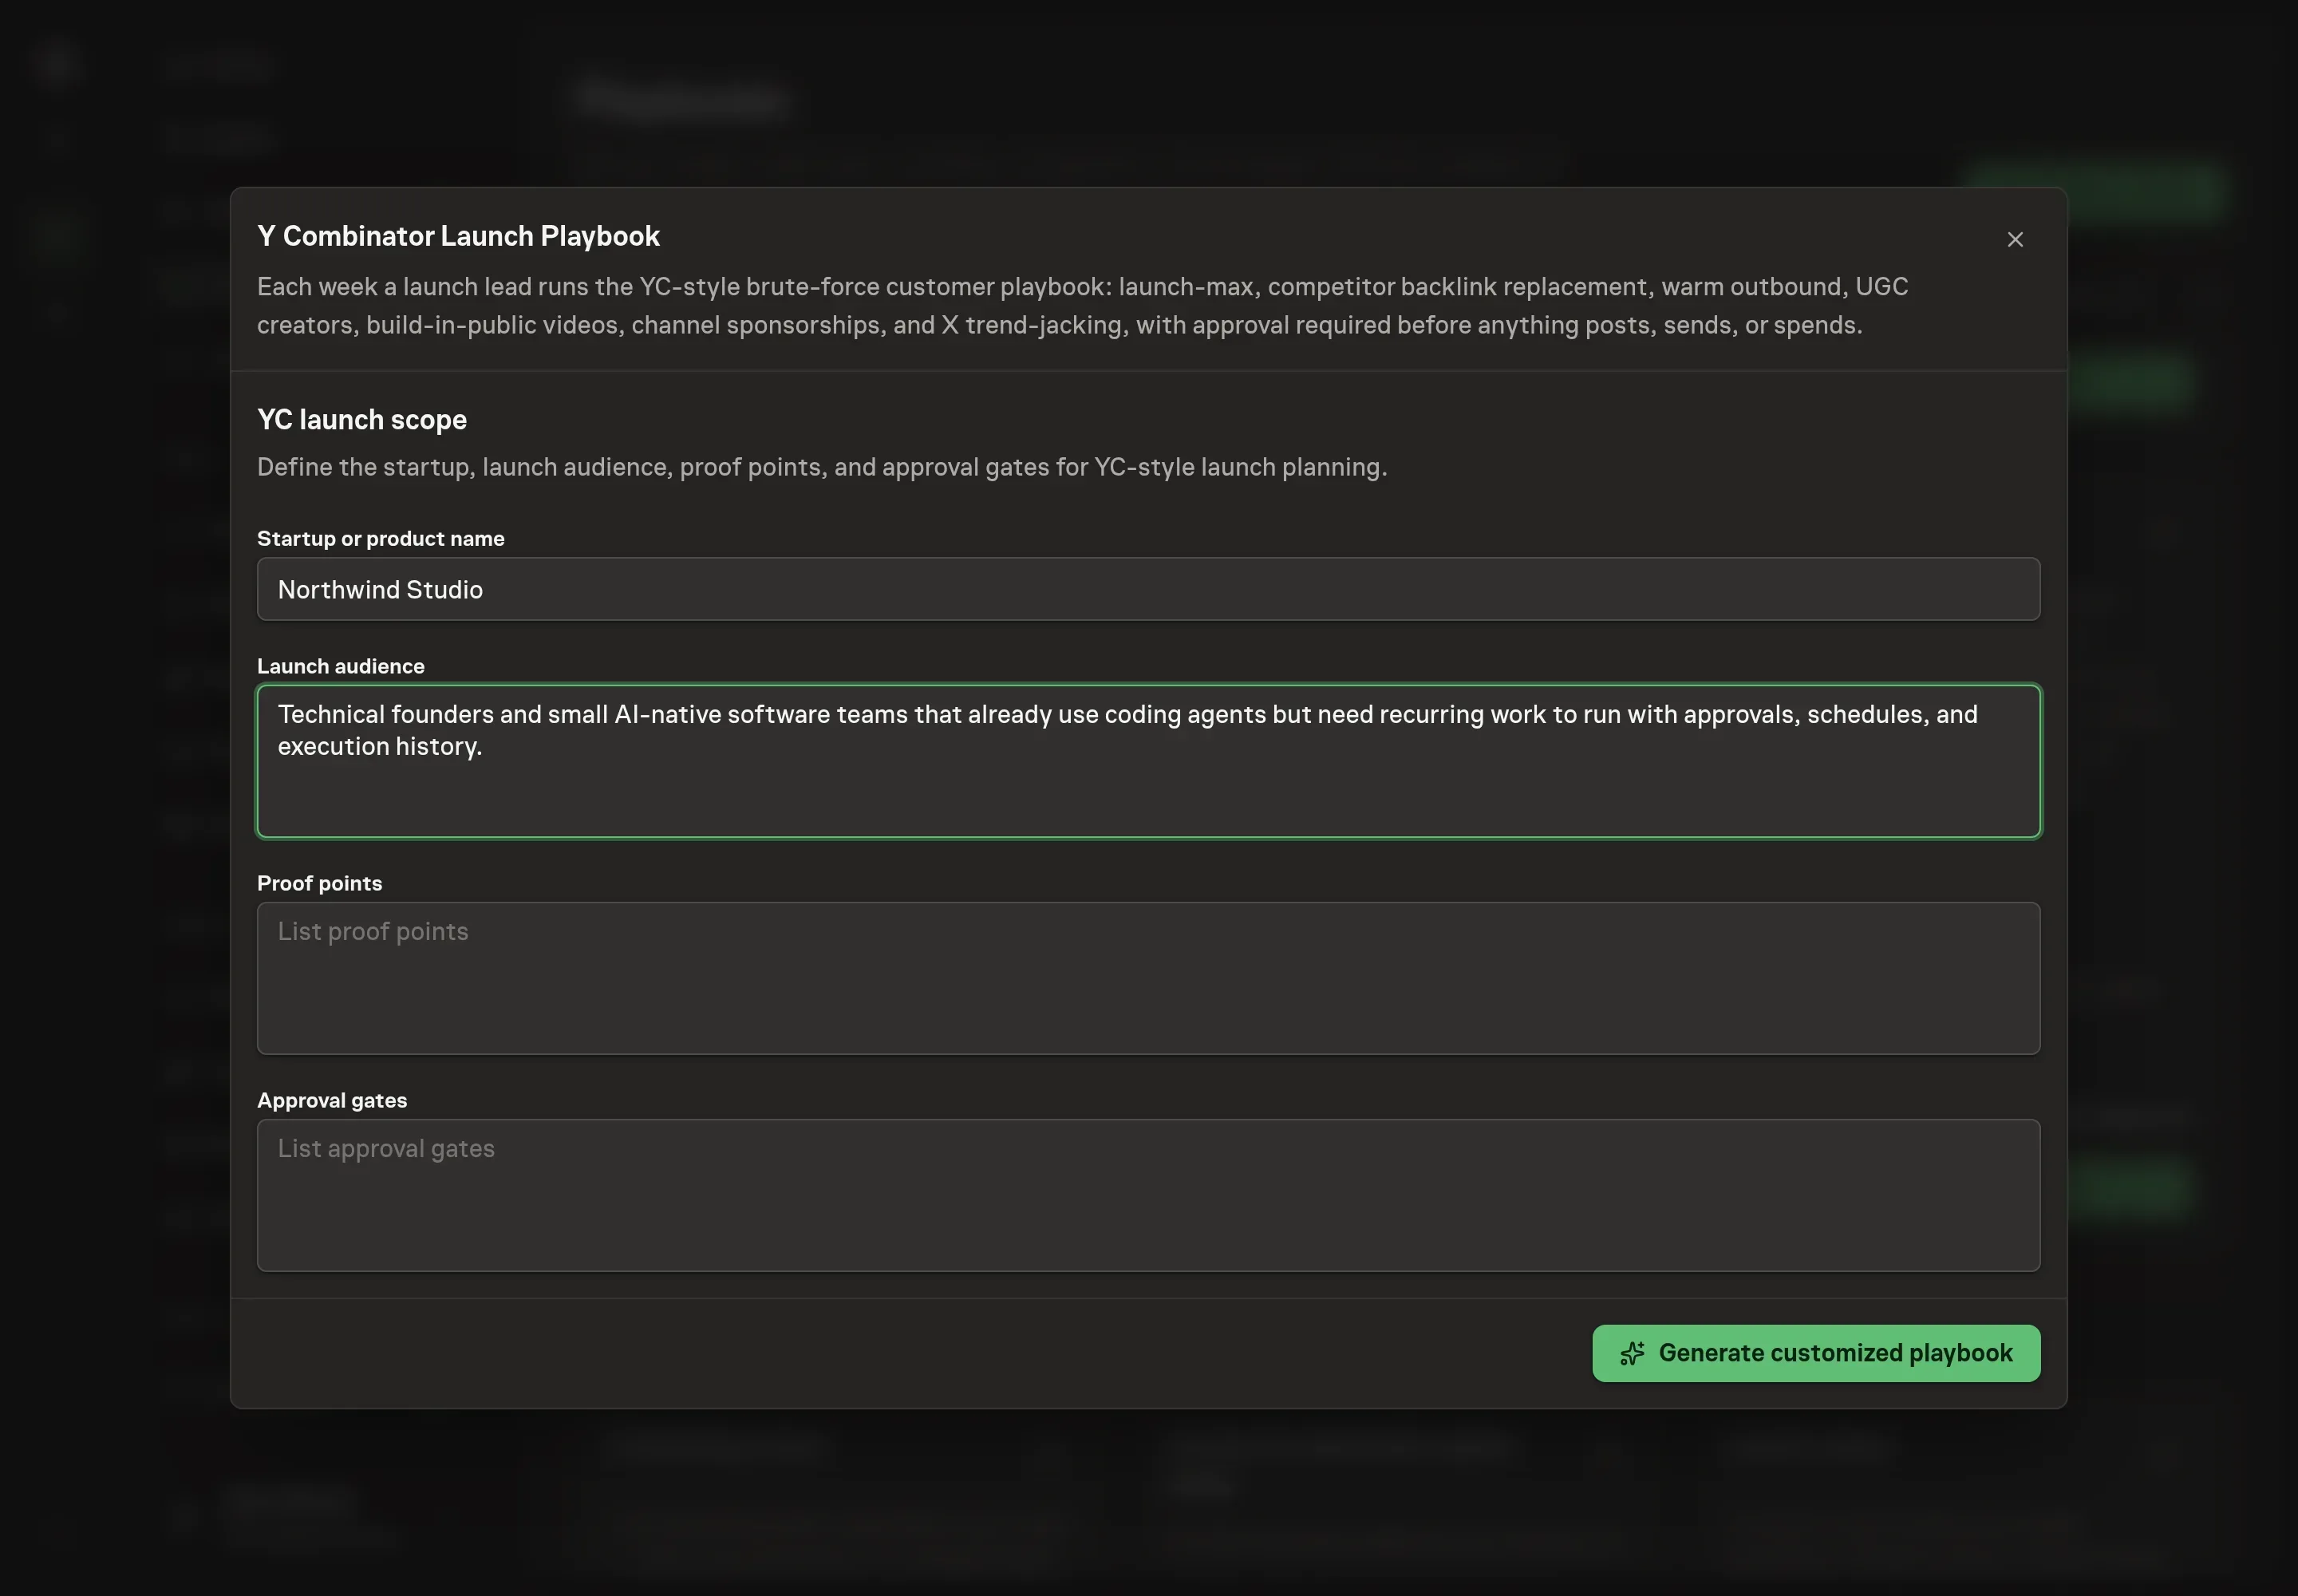
Task: Click Generate customized playbook button
Action: point(1816,1353)
